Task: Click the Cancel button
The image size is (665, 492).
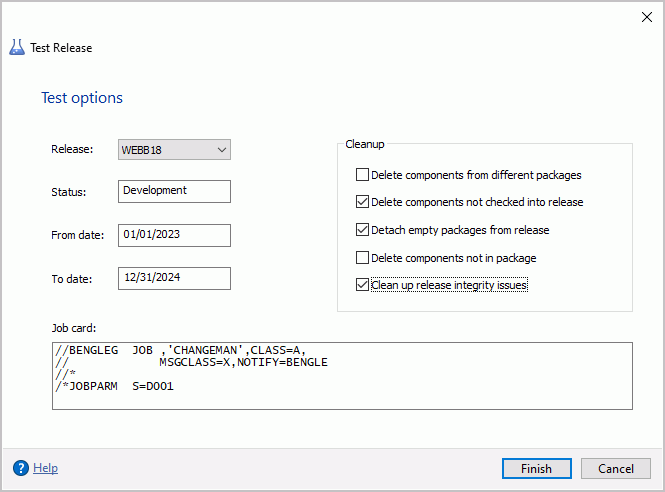Action: (x=616, y=469)
